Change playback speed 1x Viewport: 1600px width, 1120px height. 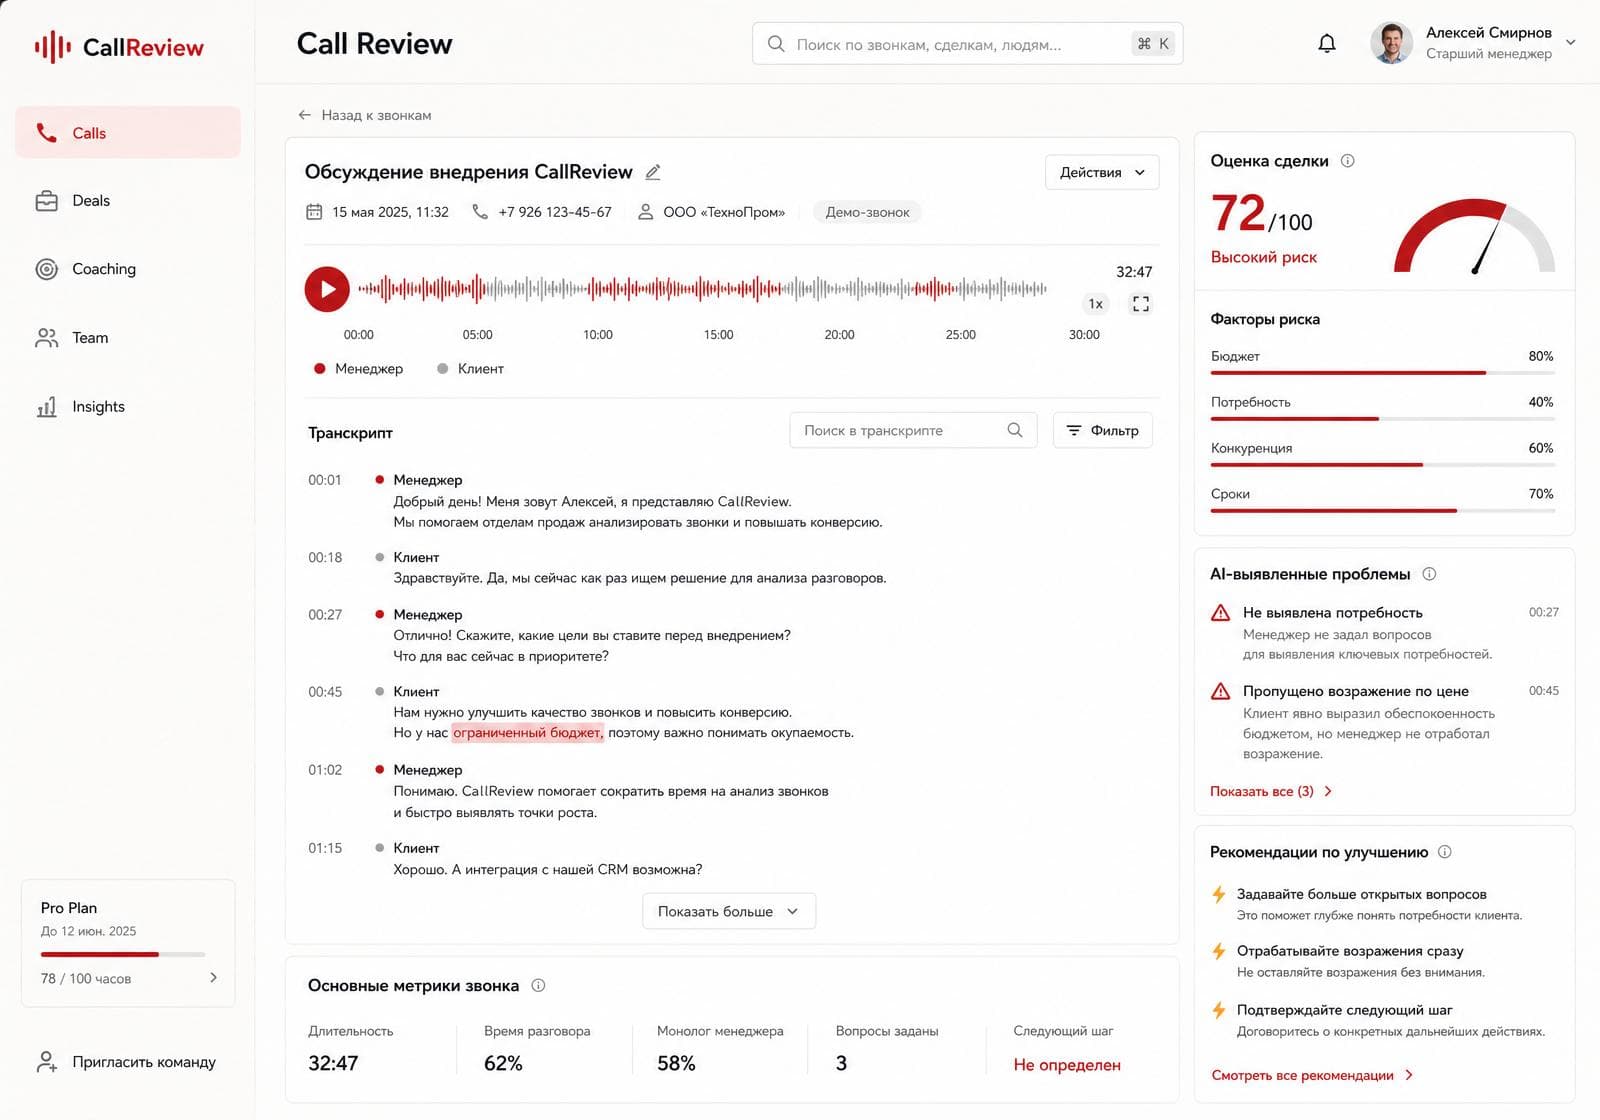1096,304
